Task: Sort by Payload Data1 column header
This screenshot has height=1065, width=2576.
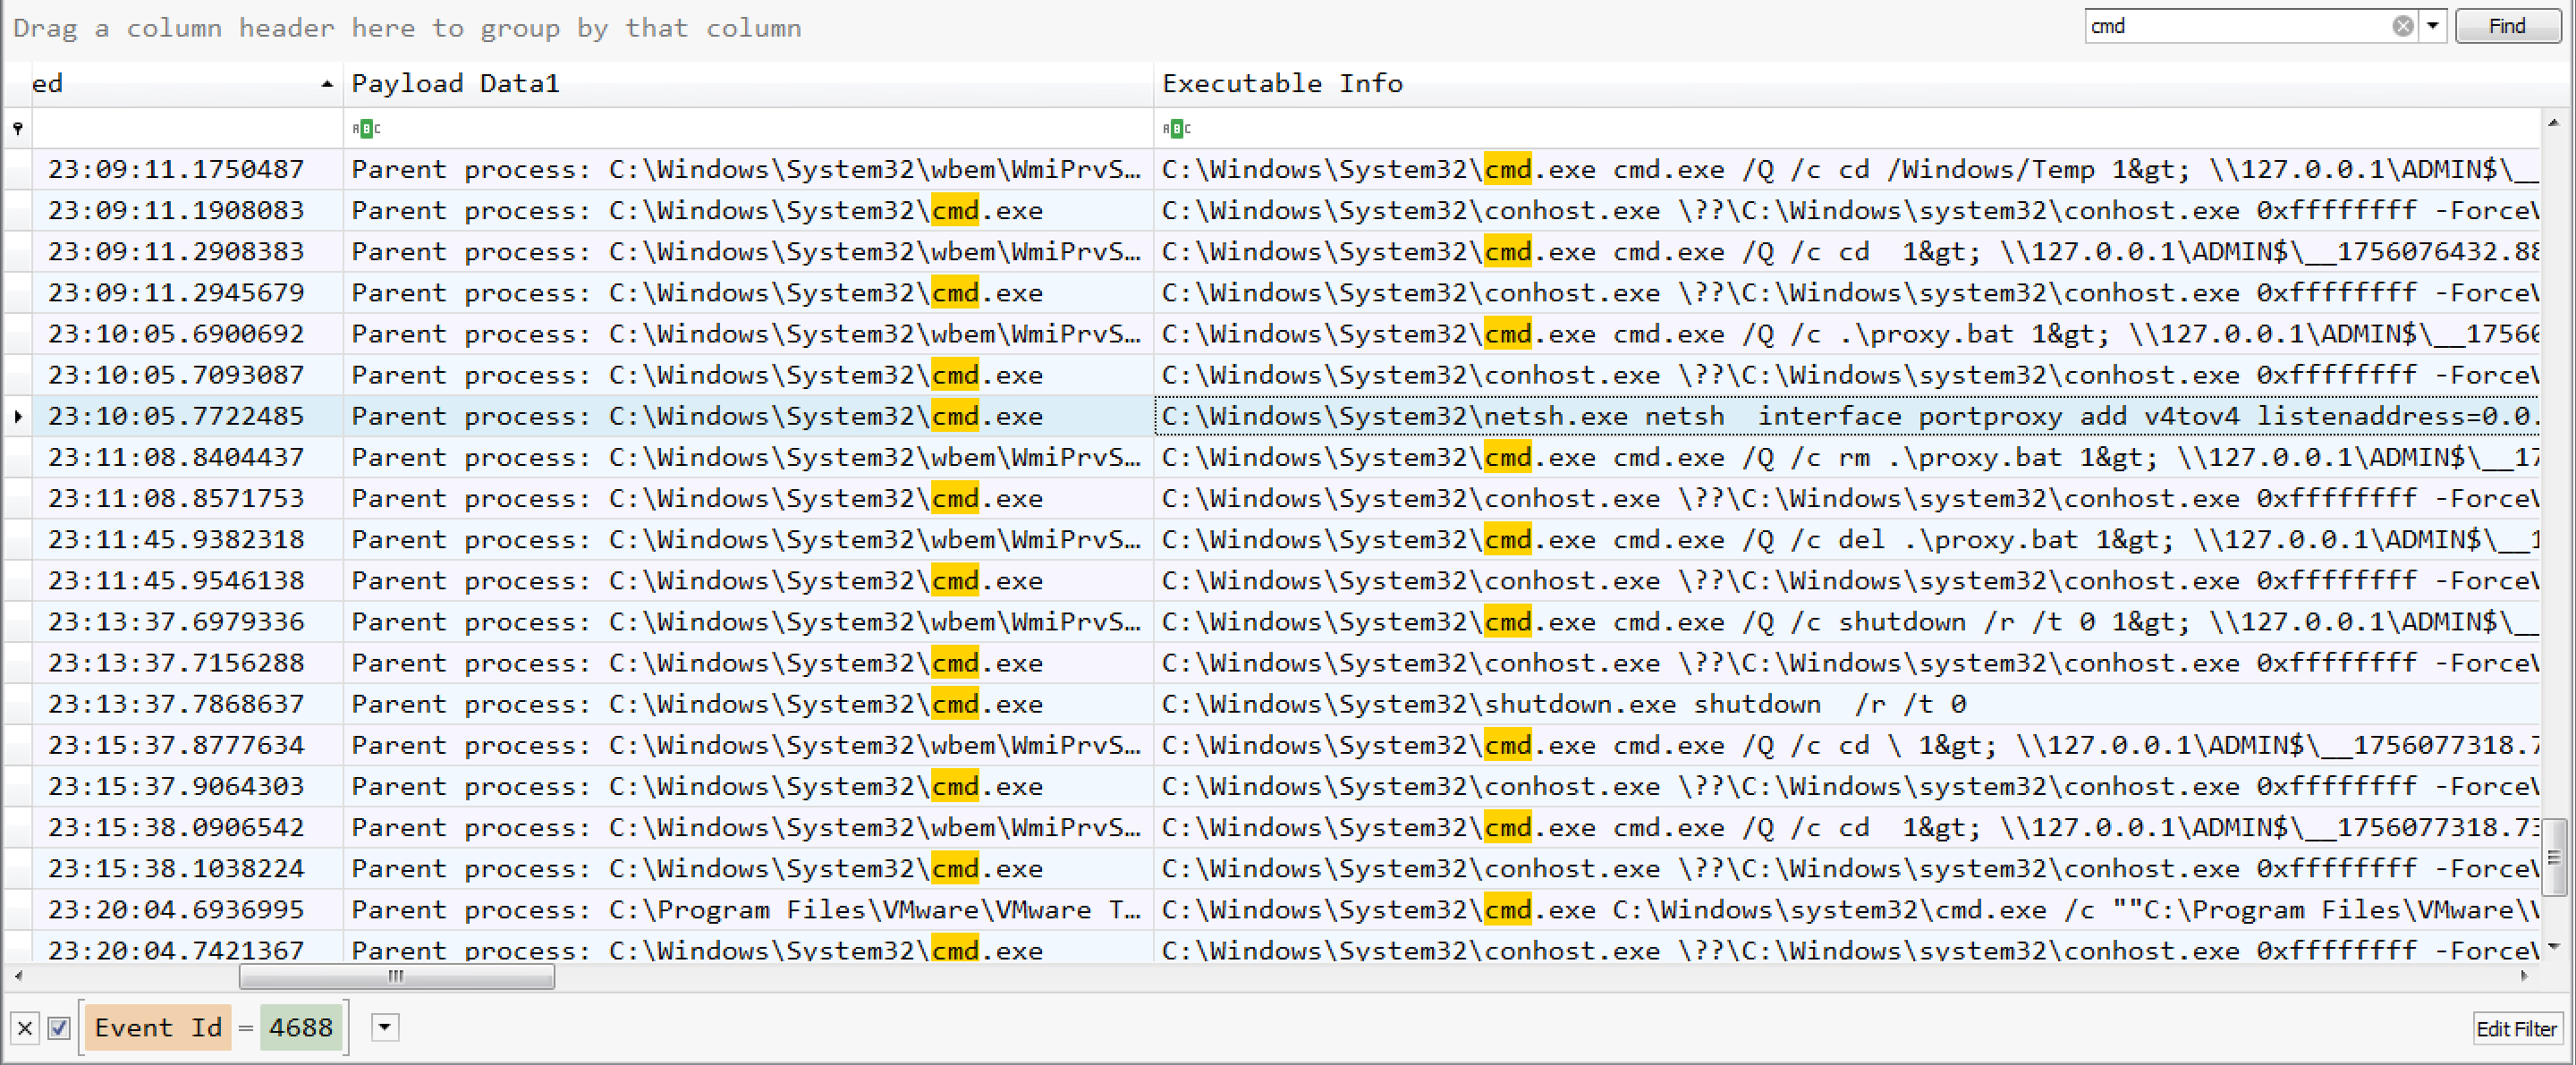Action: pyautogui.click(x=455, y=83)
